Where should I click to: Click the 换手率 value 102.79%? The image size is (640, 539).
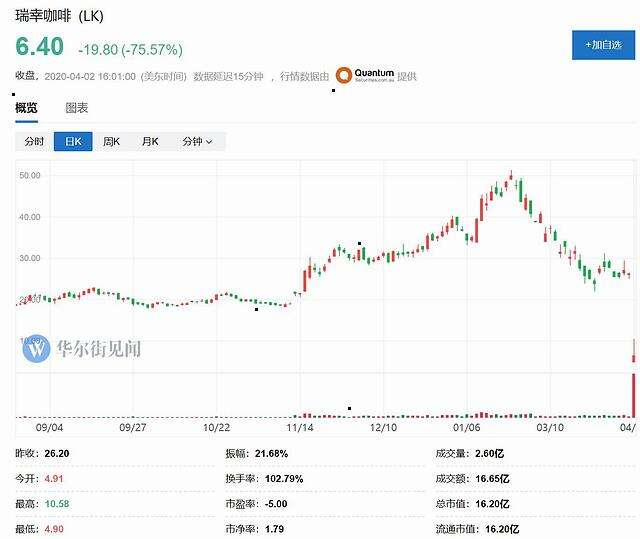[284, 479]
